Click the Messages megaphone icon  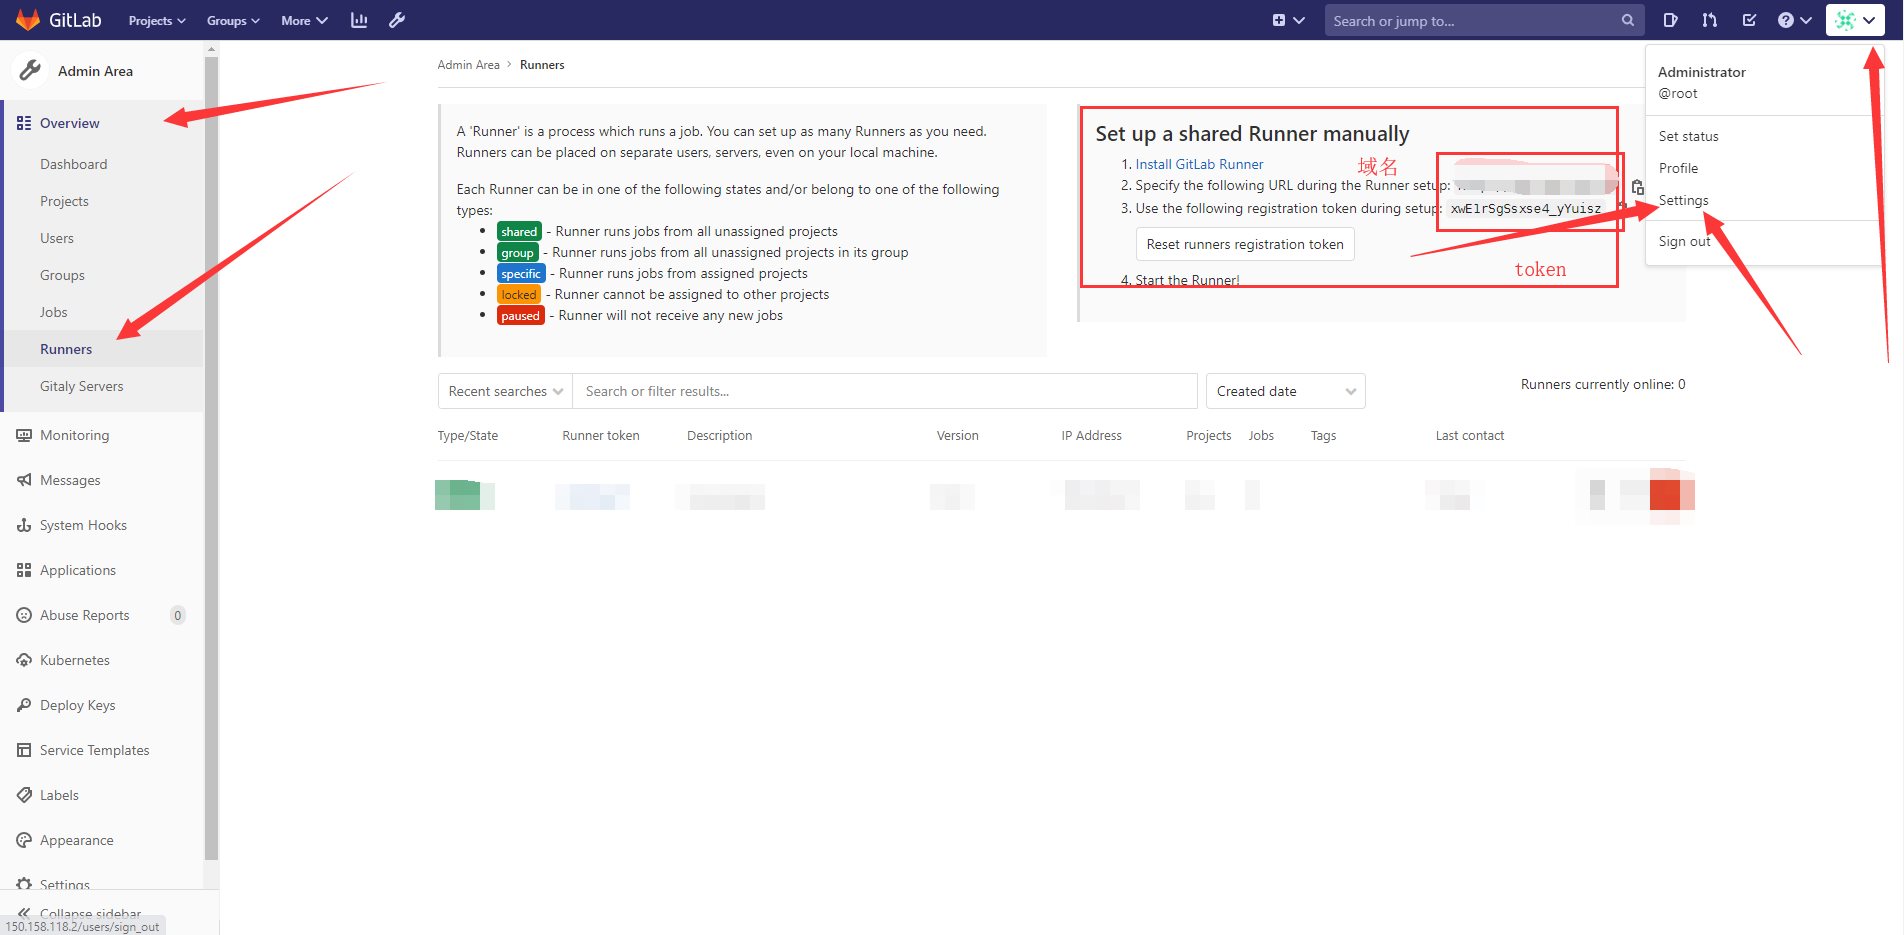pos(24,480)
